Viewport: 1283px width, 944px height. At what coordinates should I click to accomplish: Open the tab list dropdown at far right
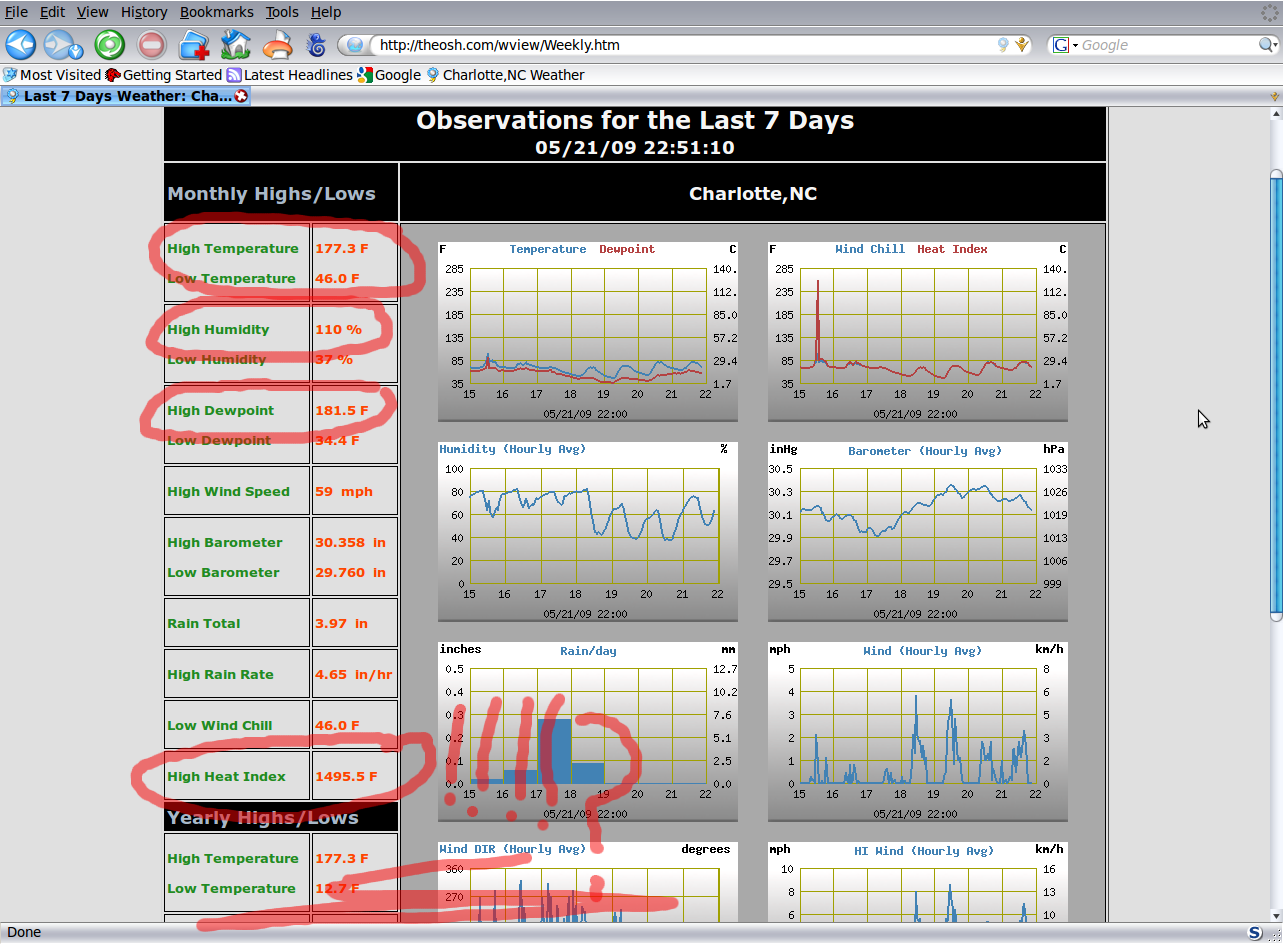click(1274, 96)
